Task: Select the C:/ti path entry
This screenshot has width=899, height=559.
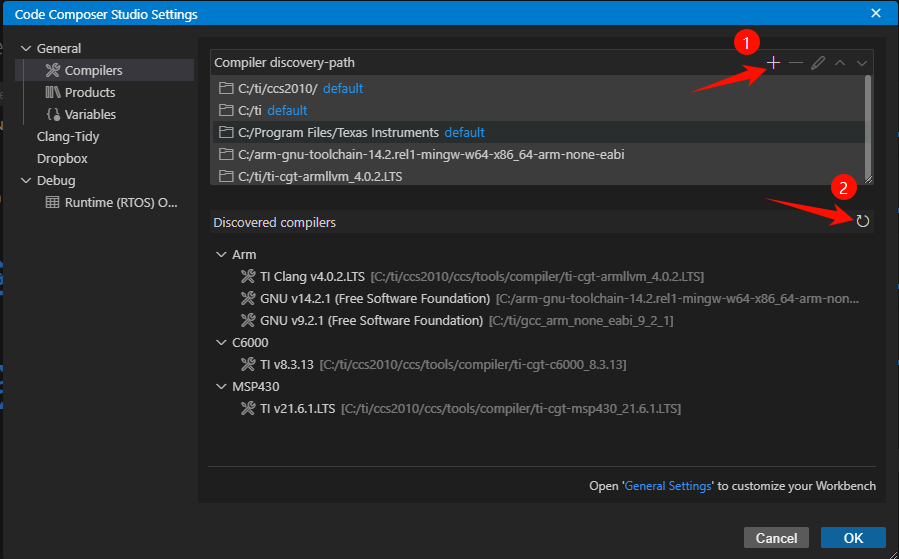Action: [539, 110]
